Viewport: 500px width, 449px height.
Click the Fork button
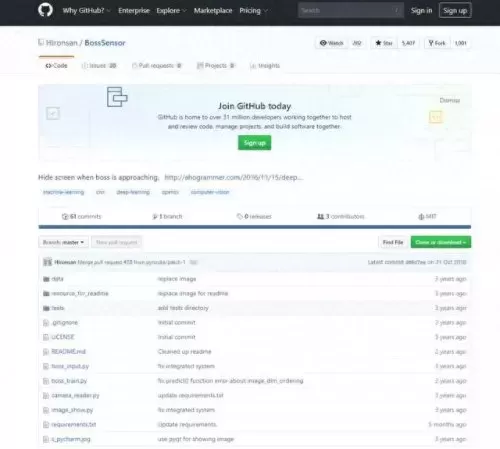(437, 43)
